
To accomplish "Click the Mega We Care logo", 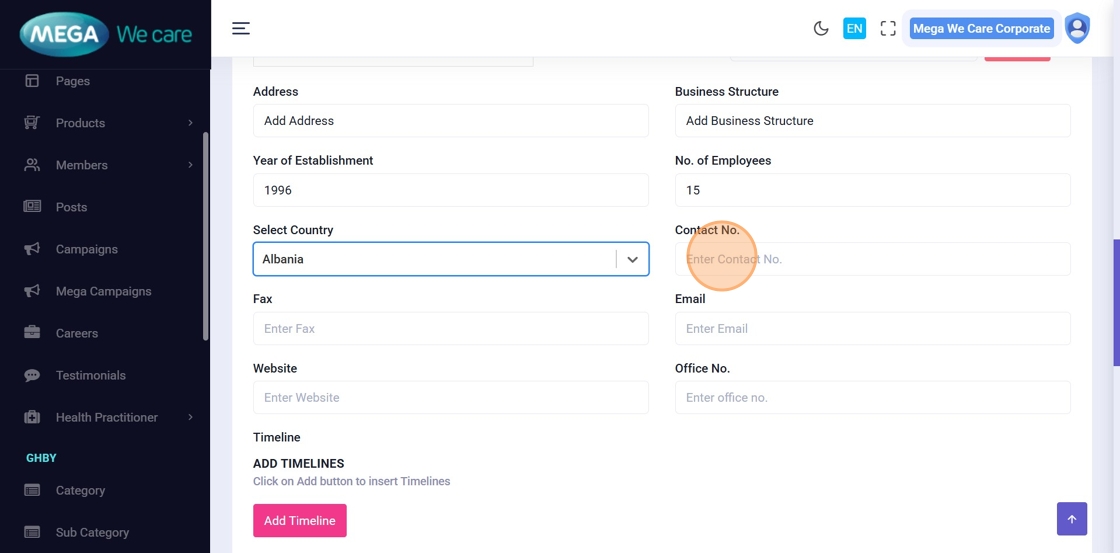I will [x=105, y=35].
